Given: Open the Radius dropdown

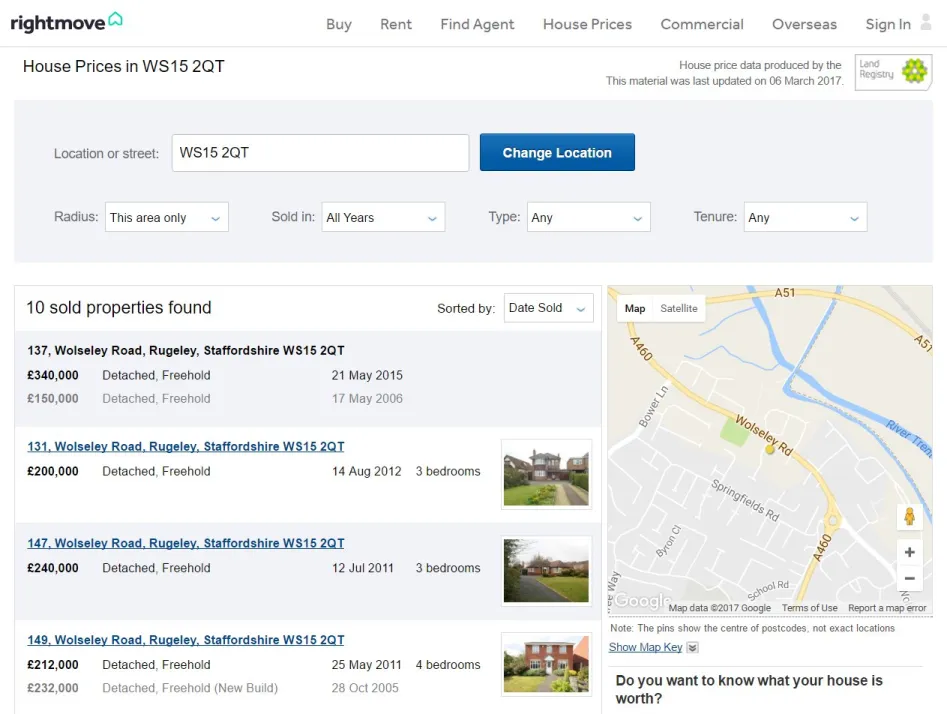Looking at the screenshot, I should point(166,218).
